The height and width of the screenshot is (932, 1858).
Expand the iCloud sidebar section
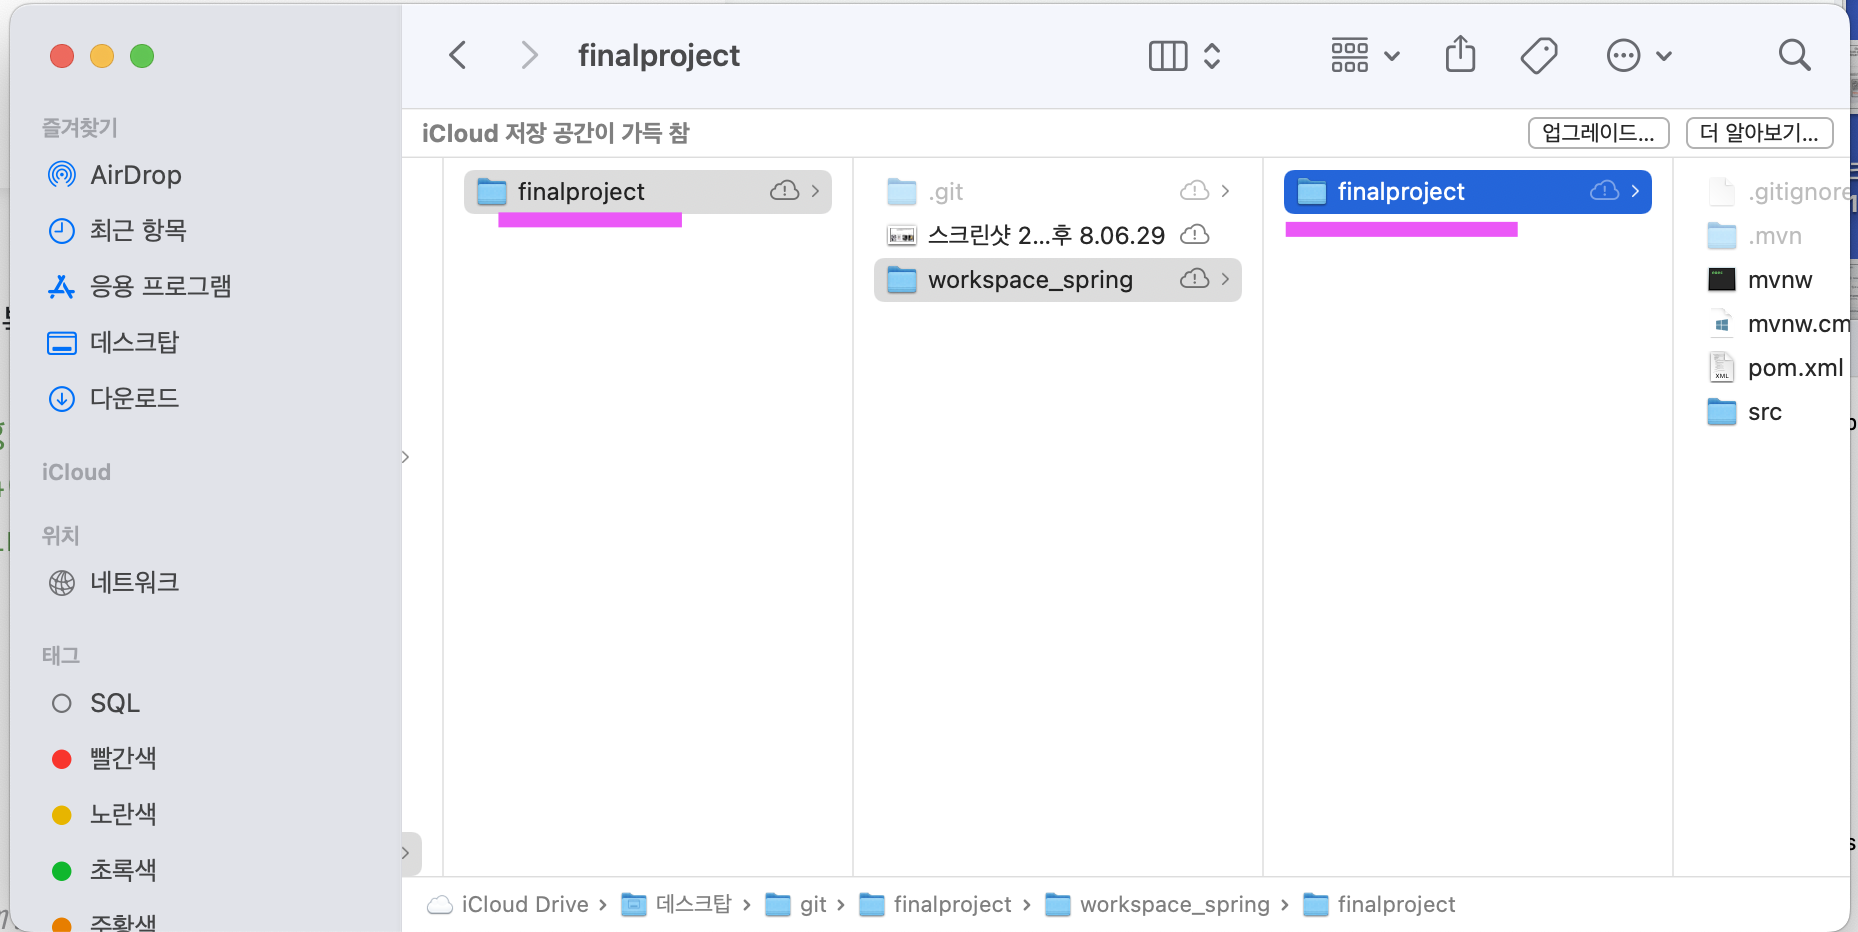76,472
